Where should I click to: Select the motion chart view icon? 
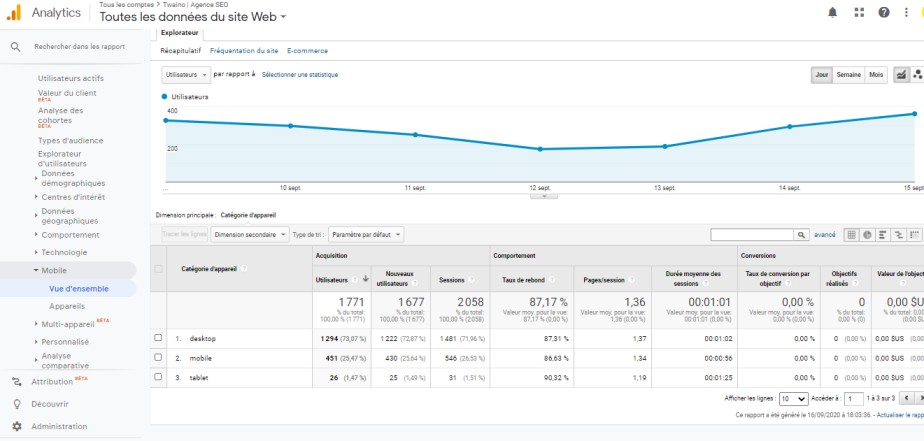coord(917,75)
